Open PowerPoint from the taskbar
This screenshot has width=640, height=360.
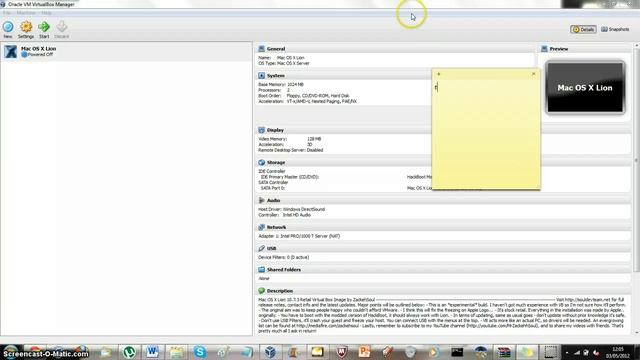pos(364,351)
